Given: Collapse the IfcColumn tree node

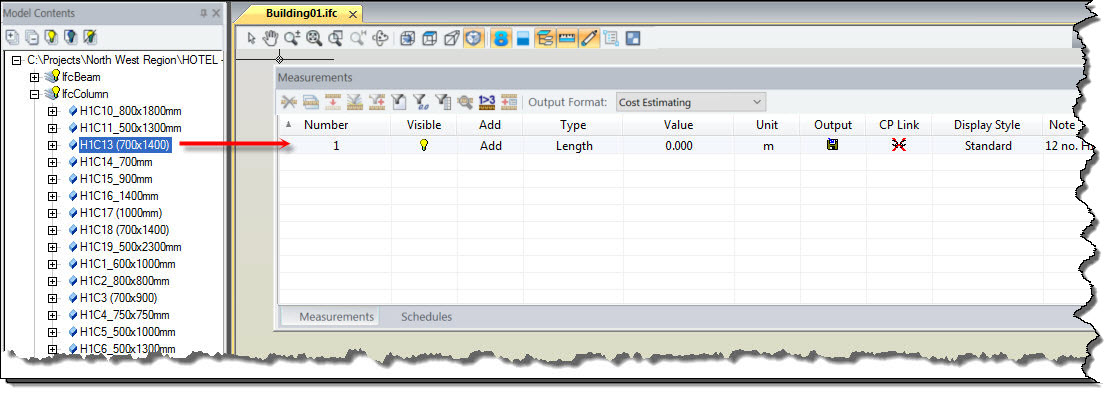Looking at the screenshot, I should coord(34,94).
